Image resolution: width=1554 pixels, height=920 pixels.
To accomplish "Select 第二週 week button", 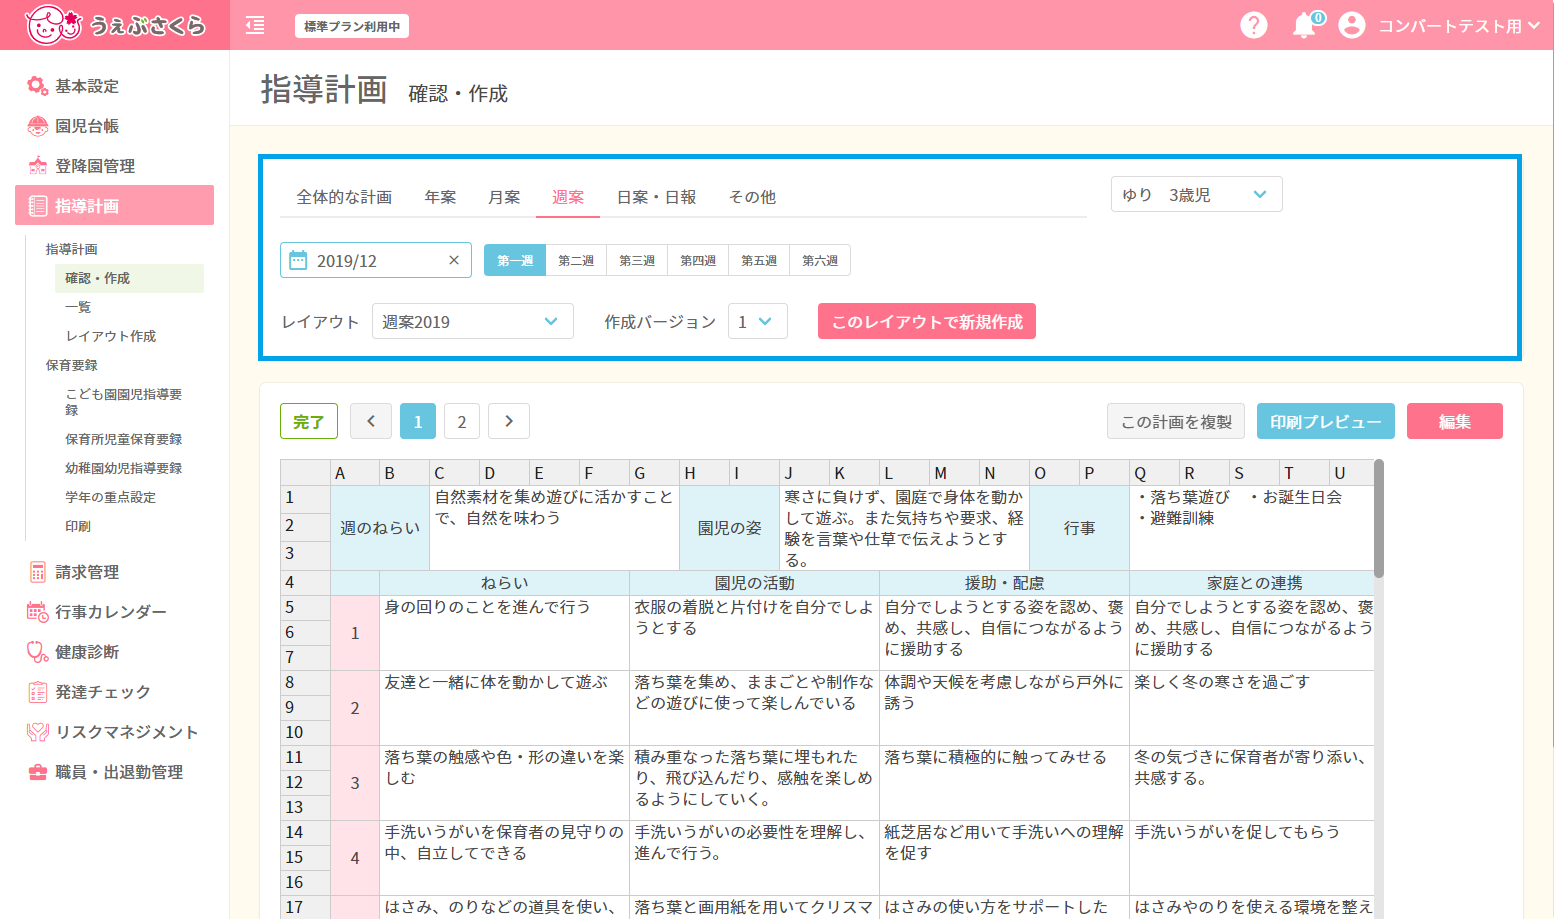I will click(x=576, y=260).
